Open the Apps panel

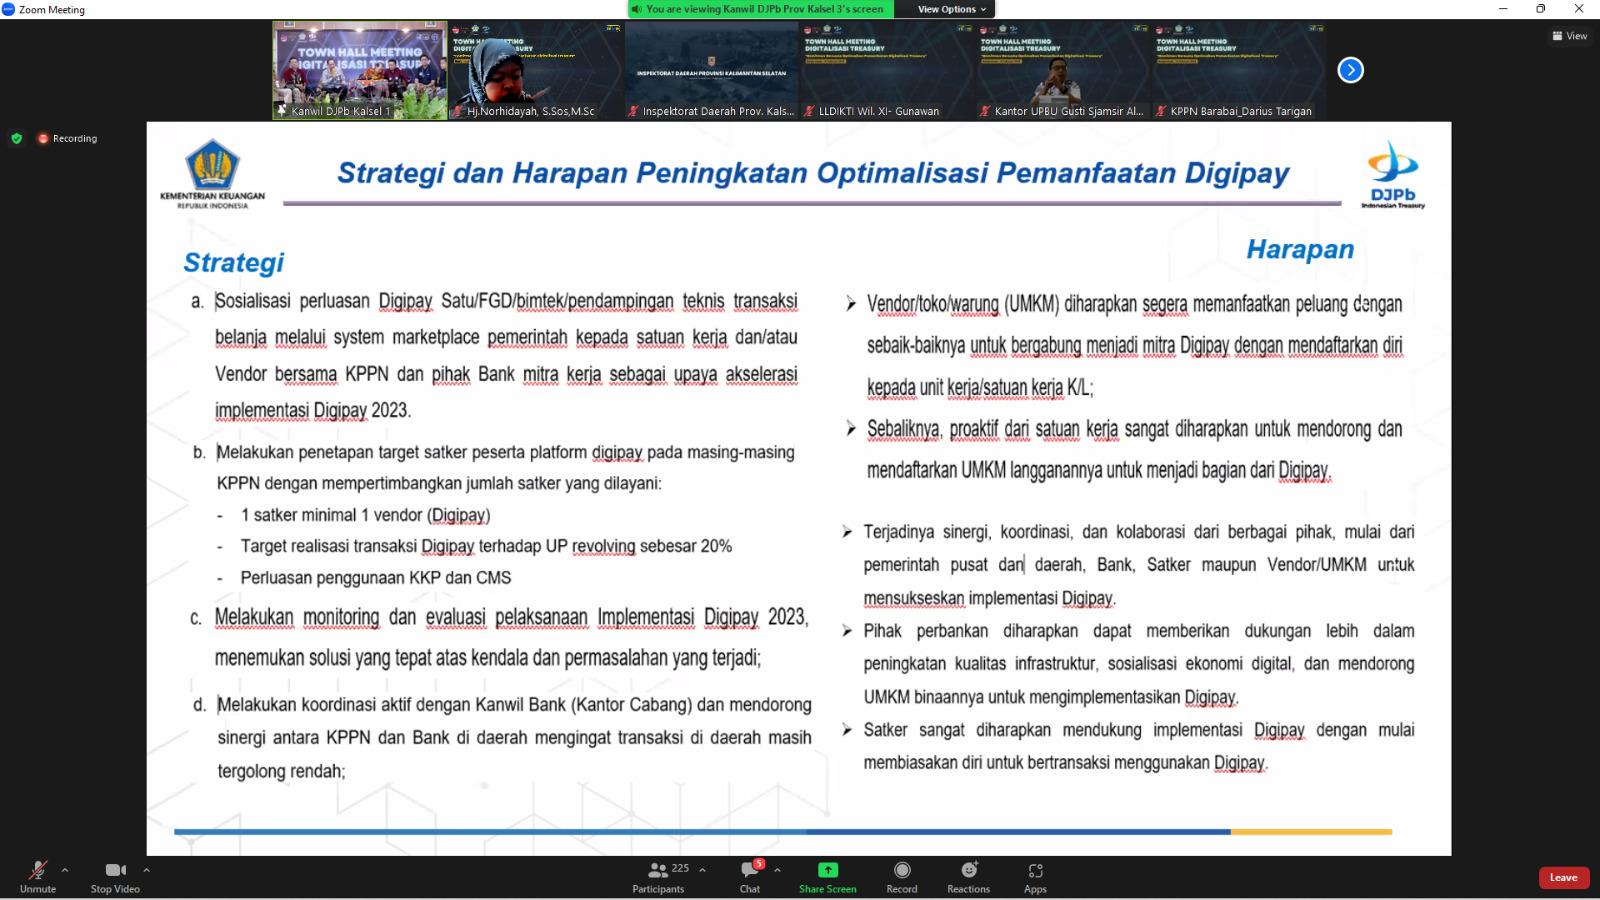click(1035, 872)
